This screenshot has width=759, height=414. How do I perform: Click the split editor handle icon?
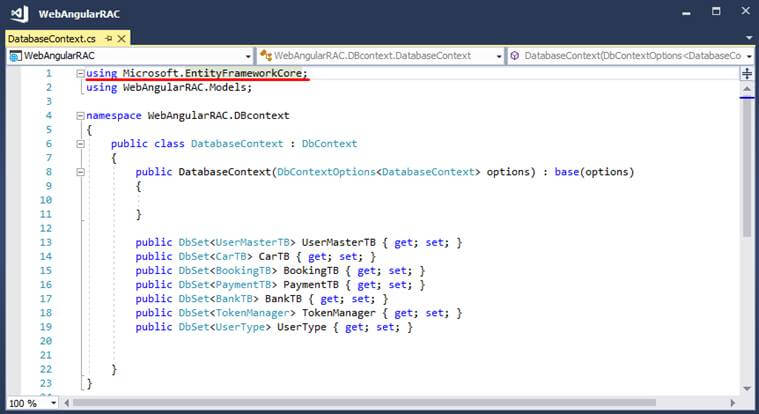pos(747,74)
